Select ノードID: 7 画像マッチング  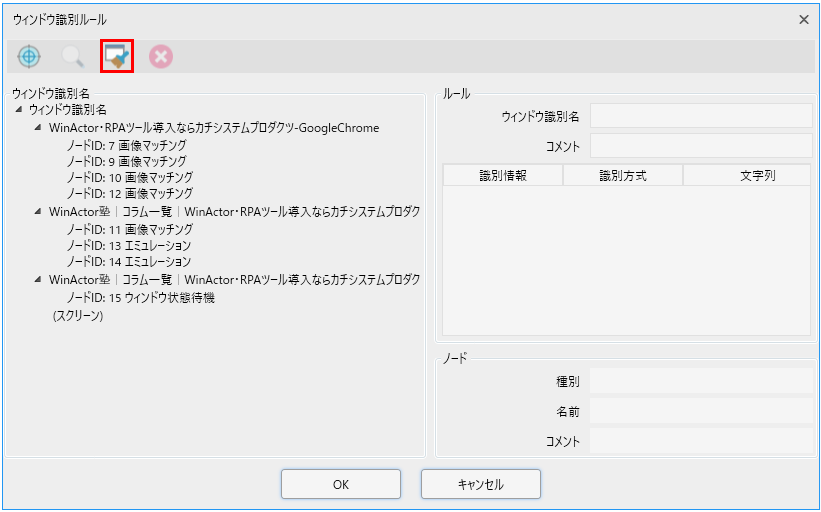click(x=126, y=145)
